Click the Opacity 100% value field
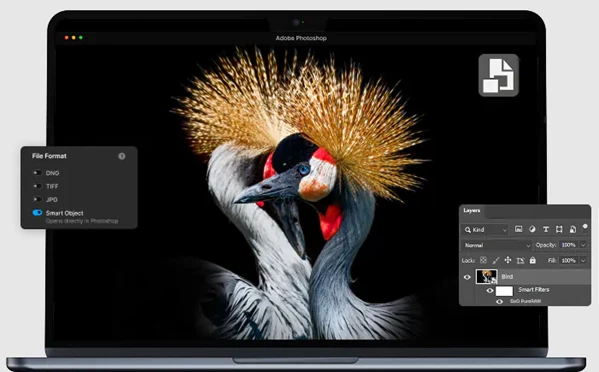The width and height of the screenshot is (599, 372). (568, 245)
